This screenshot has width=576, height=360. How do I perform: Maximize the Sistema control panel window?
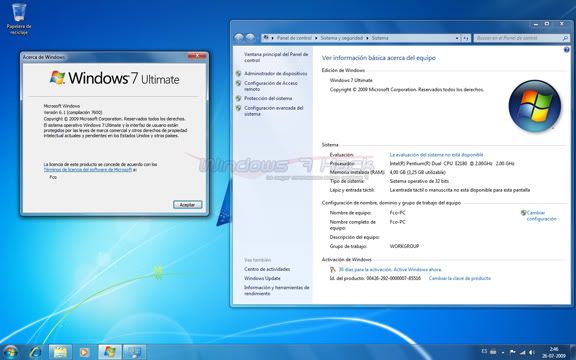547,24
